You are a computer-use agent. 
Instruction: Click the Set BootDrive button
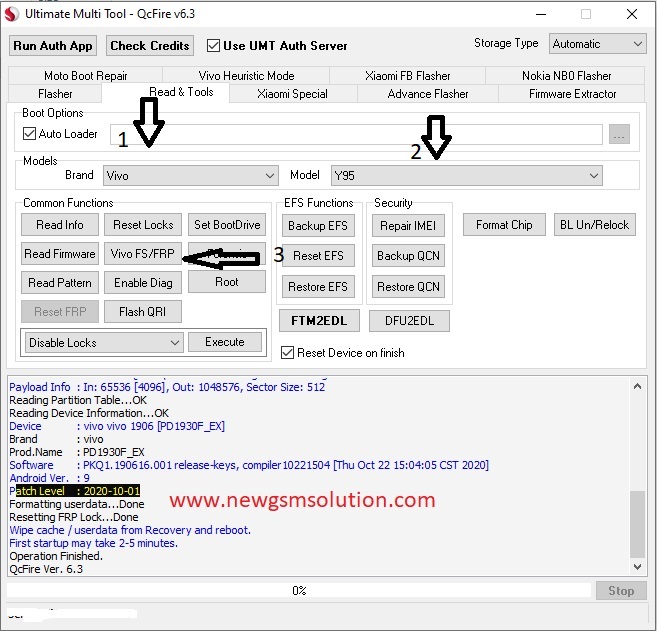point(227,225)
